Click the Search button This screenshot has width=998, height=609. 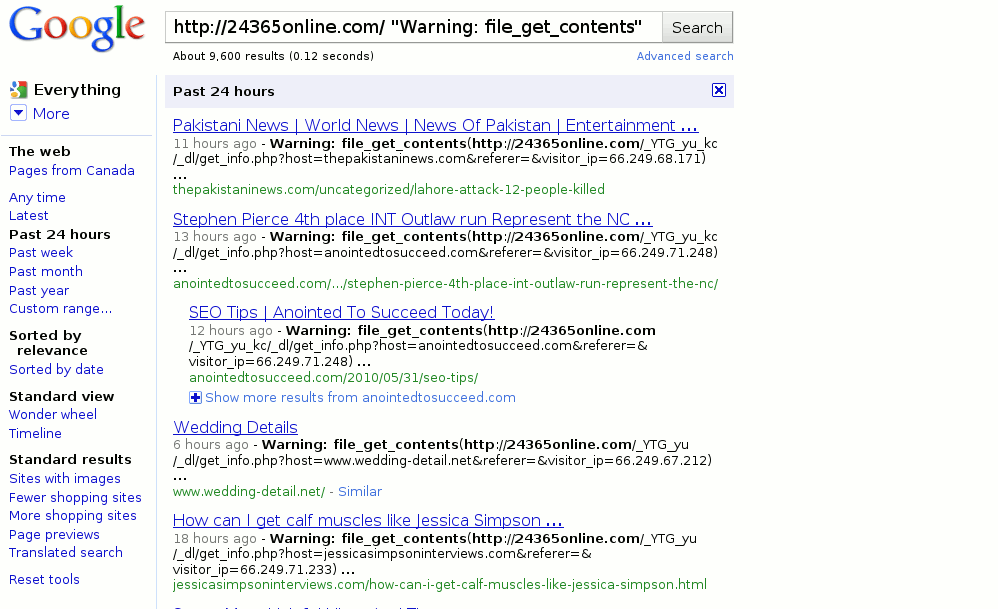[x=698, y=27]
